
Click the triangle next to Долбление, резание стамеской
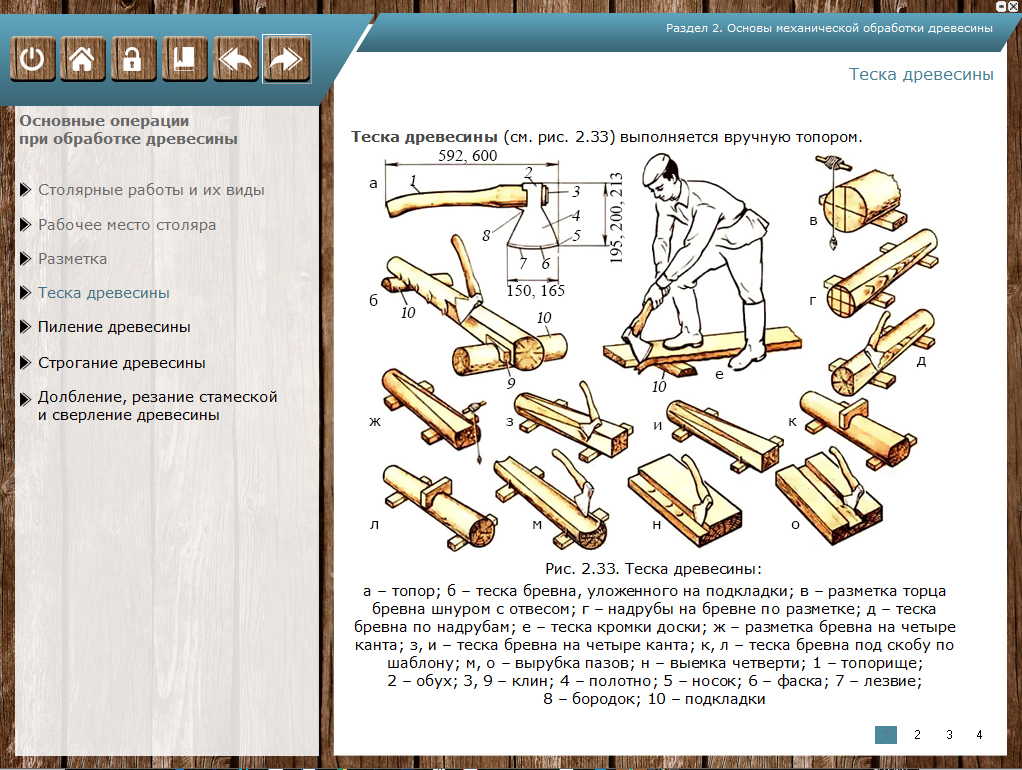(25, 399)
